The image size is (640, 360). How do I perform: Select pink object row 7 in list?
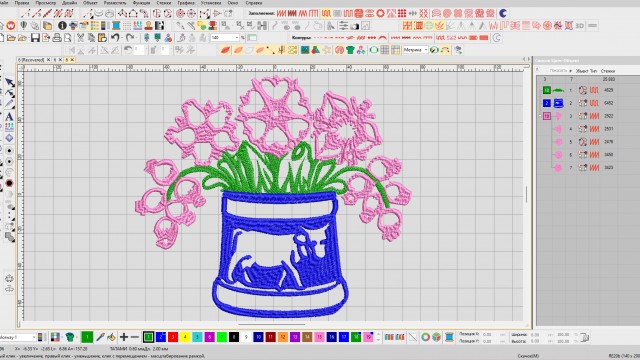coord(588,167)
